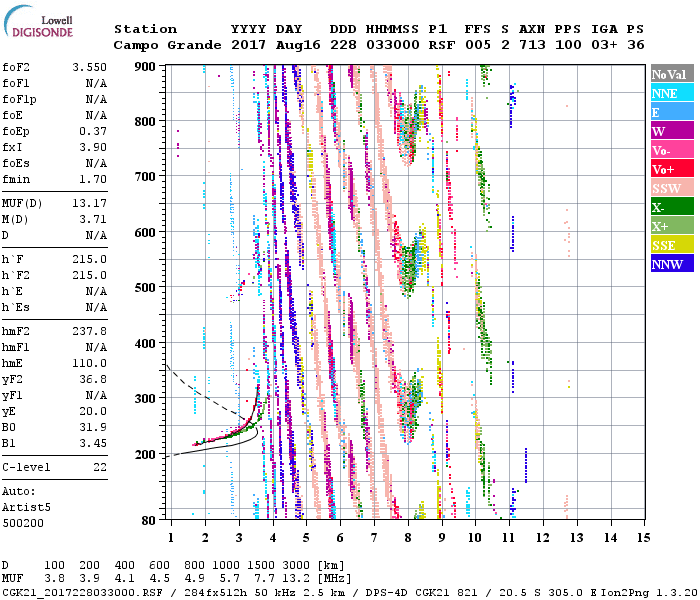700x600 pixels.
Task: Click the RSF program value
Action: coord(442,45)
